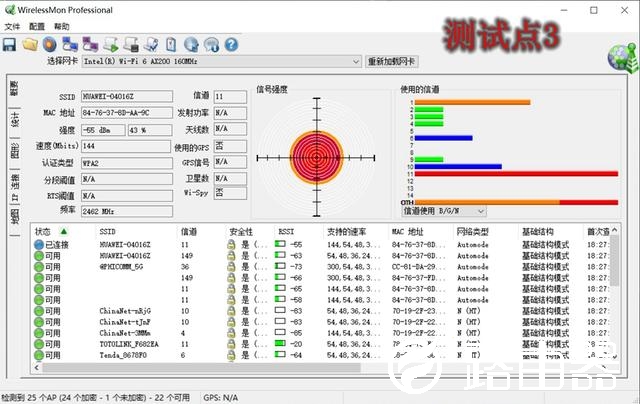Click the signal bar icon next to RSSI -20

(280, 344)
